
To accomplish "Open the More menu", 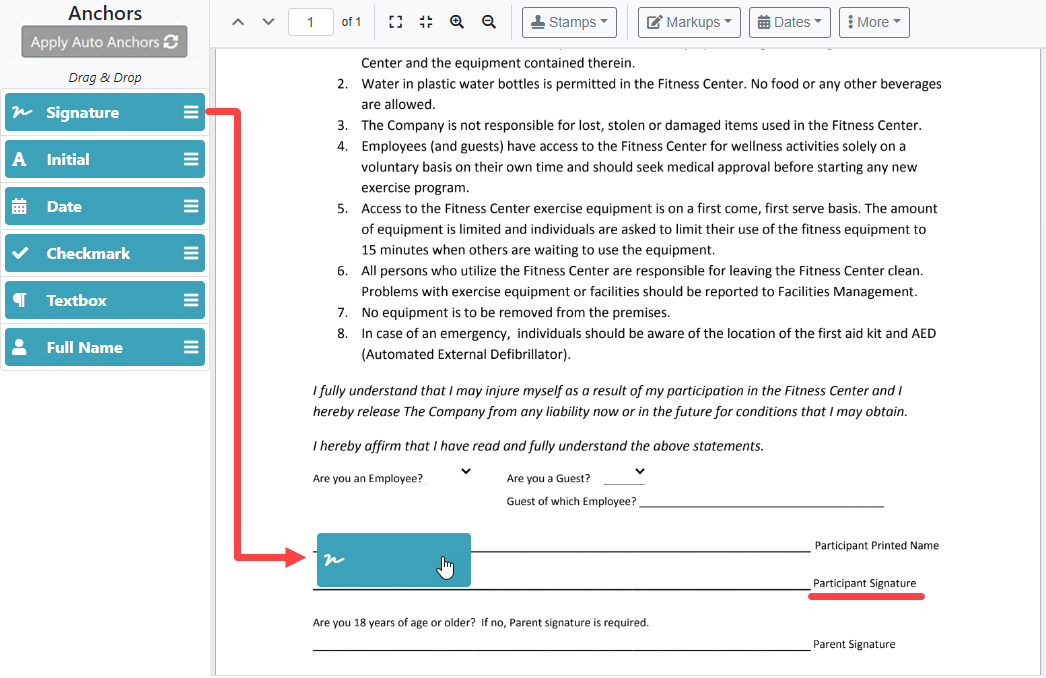I will 873,21.
